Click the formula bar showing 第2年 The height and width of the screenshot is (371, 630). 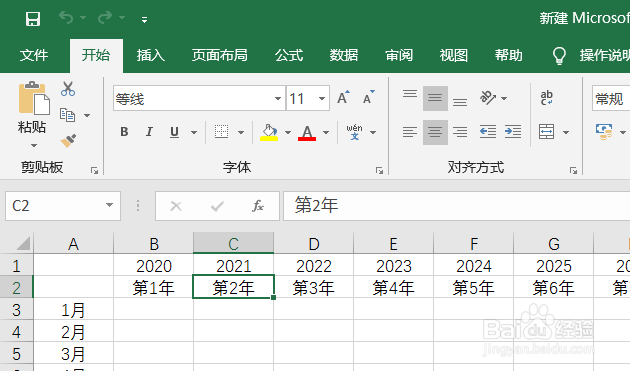tap(456, 206)
